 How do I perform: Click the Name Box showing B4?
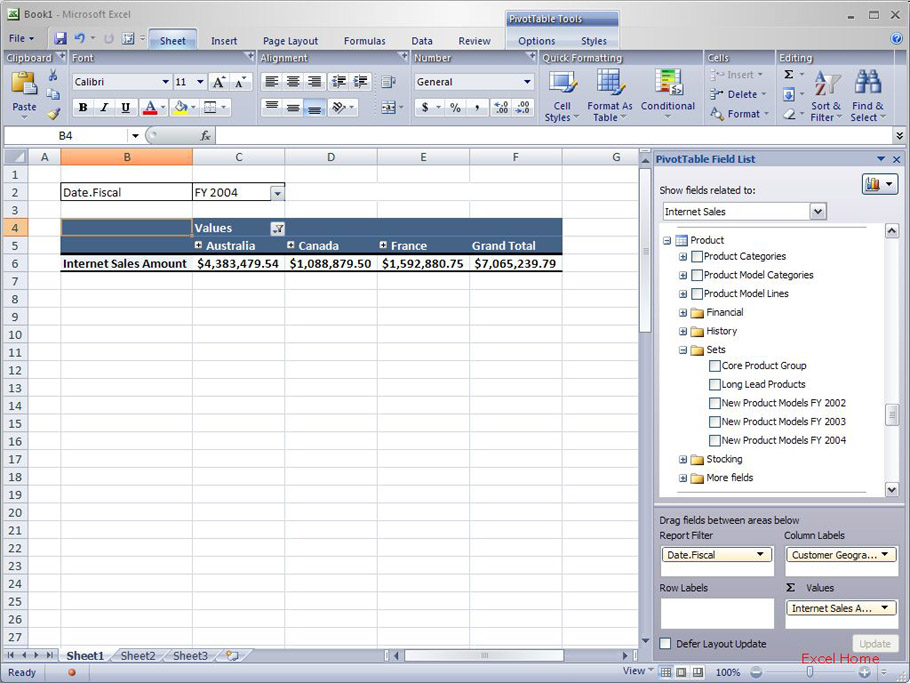click(66, 136)
